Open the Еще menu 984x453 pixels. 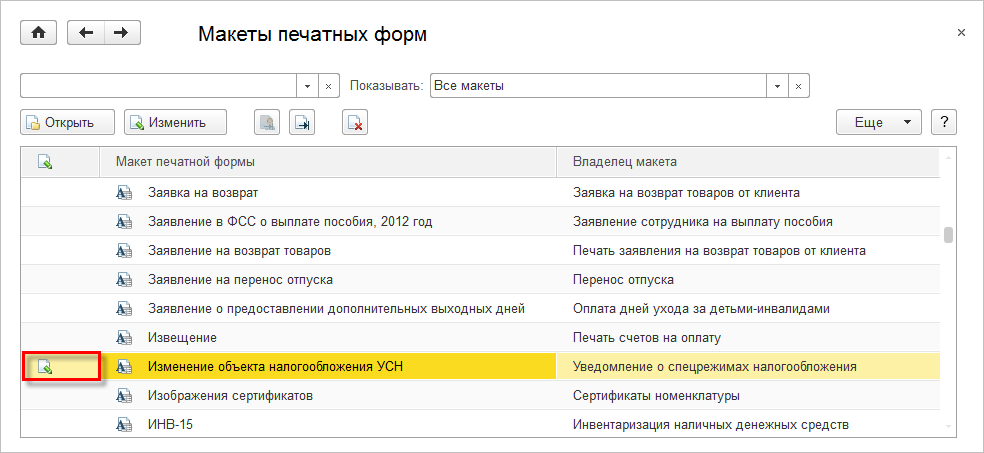(879, 122)
